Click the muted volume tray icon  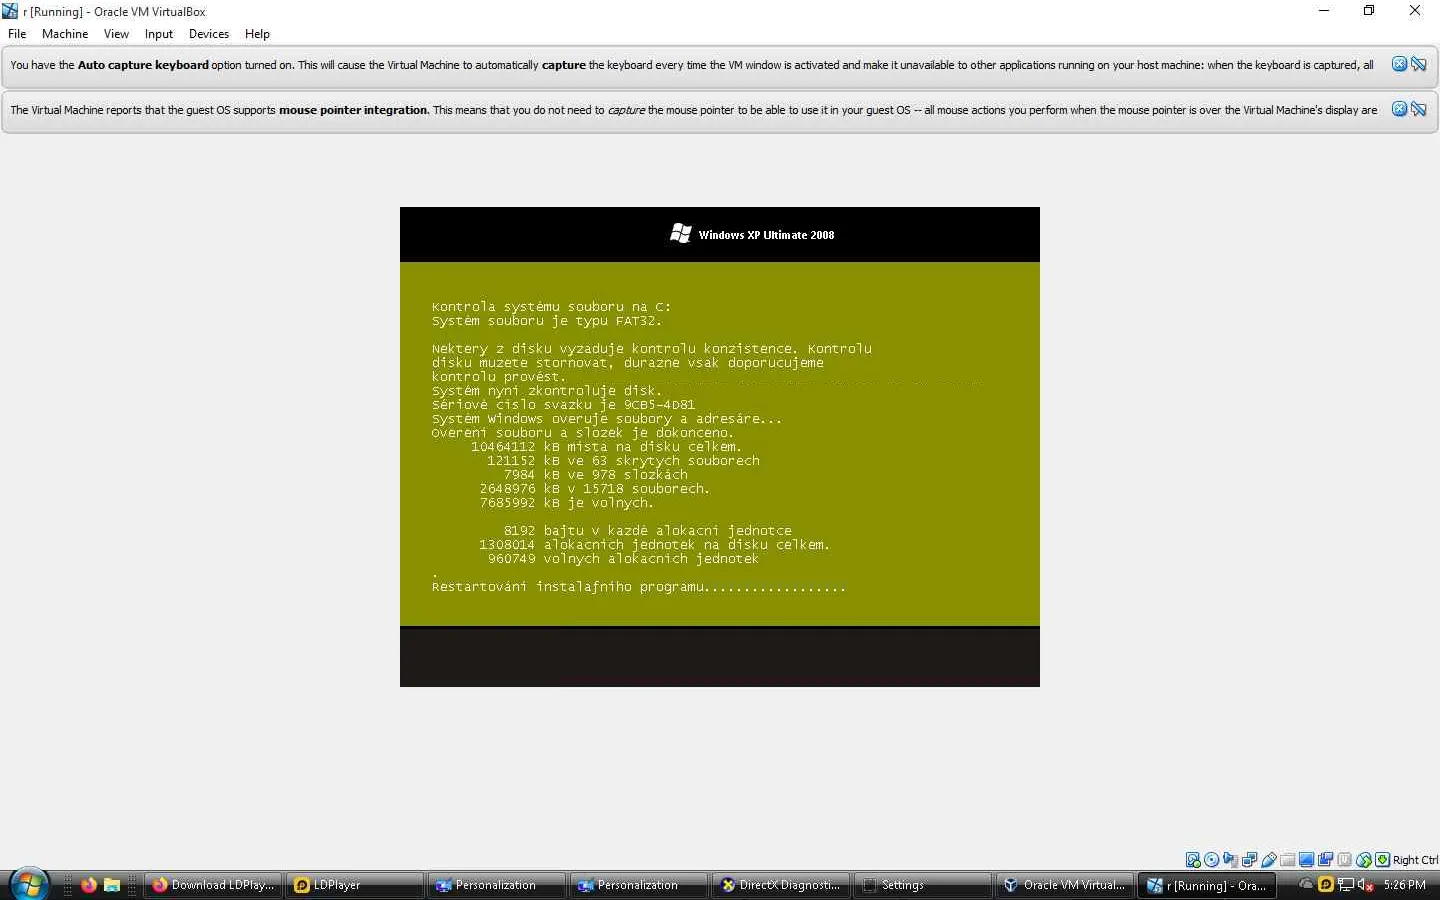click(1365, 884)
